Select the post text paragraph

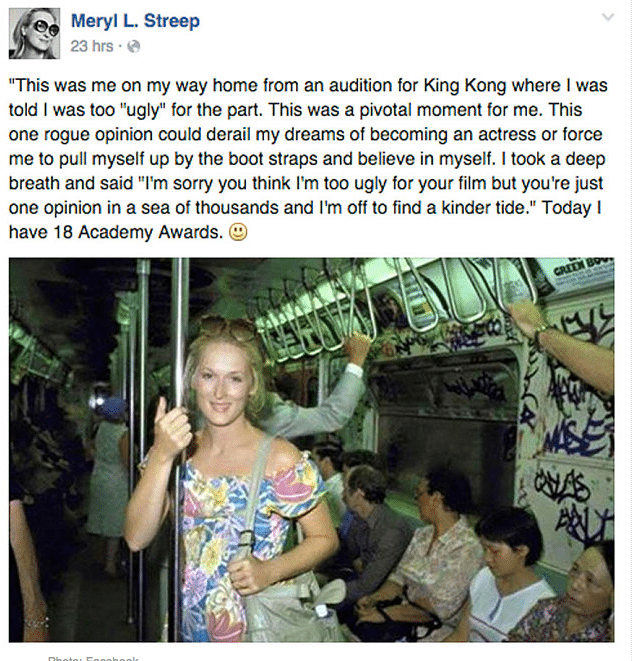point(308,159)
